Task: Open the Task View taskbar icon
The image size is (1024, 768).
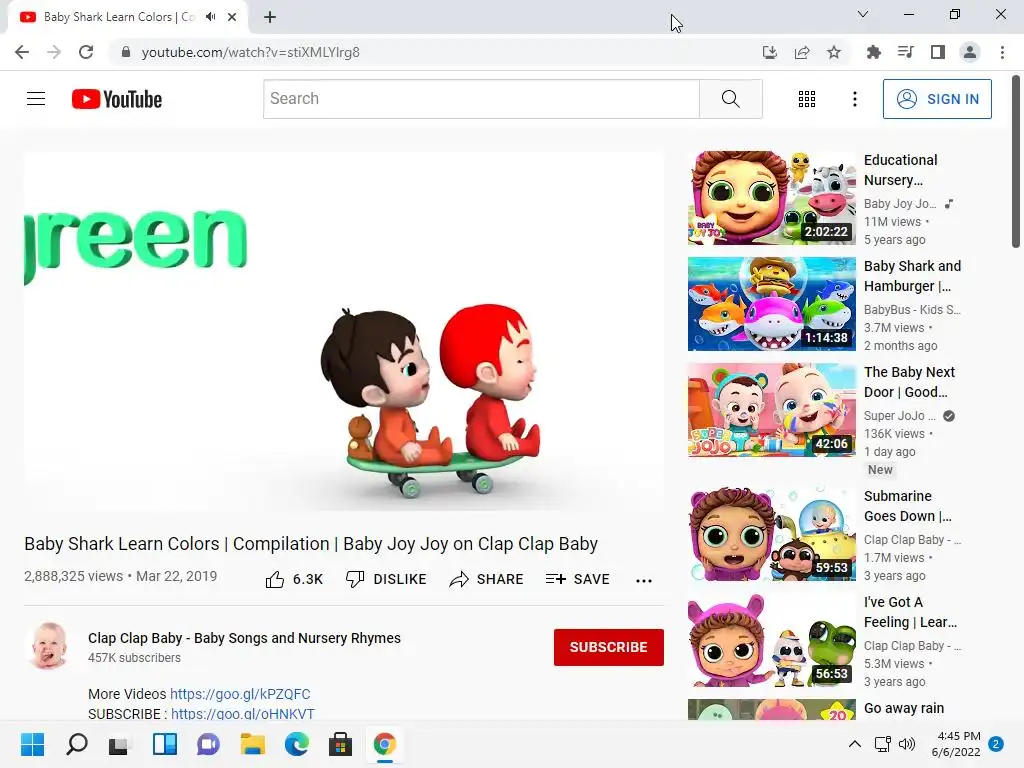Action: [119, 744]
